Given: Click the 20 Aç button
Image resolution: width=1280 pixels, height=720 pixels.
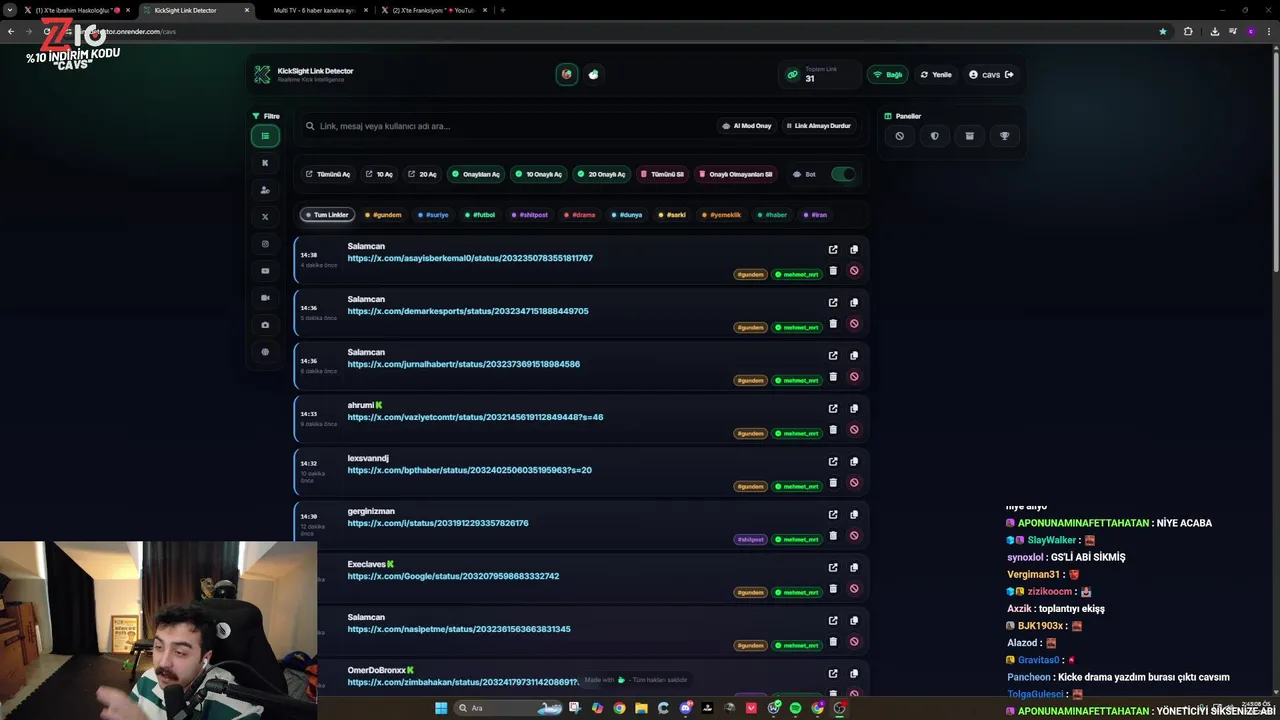Looking at the screenshot, I should coord(422,174).
